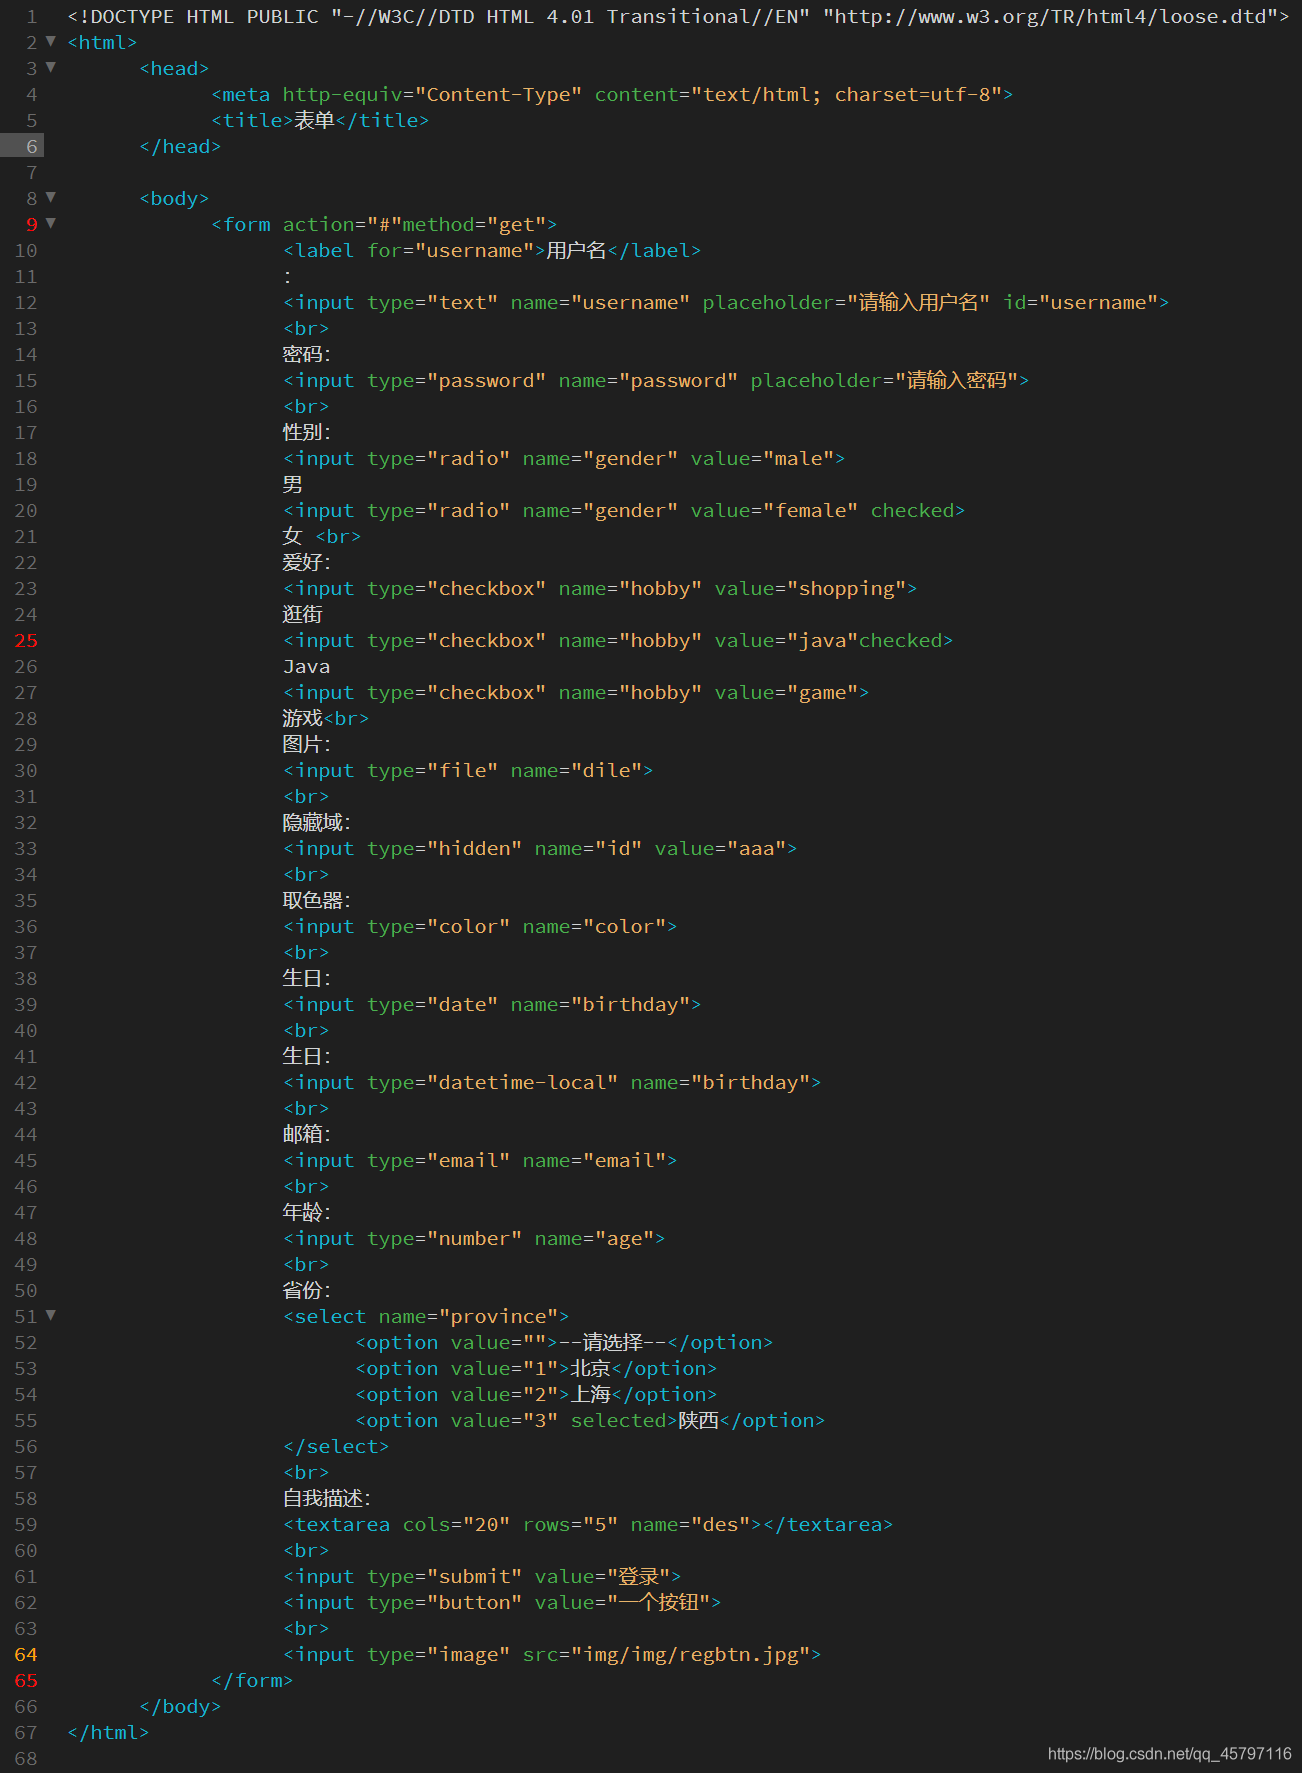
Task: Click red line number 9 in the gutter
Action: pyautogui.click(x=32, y=224)
